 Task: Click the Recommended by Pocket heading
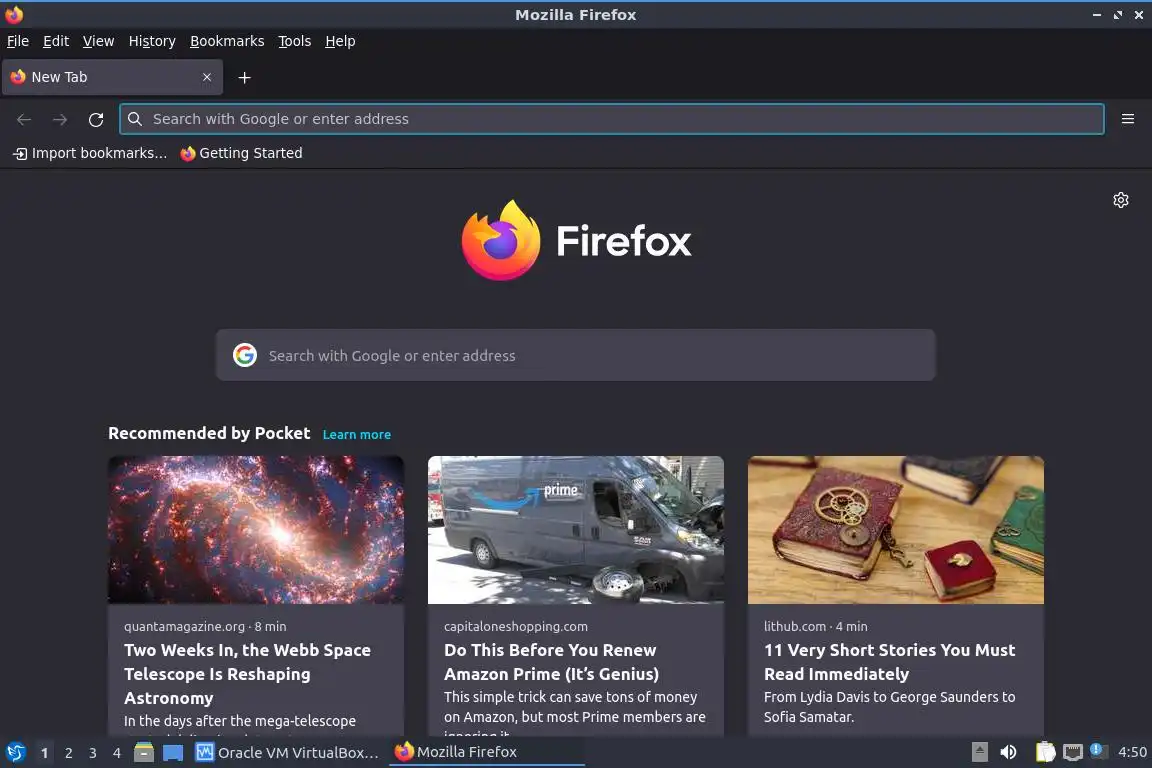(209, 433)
